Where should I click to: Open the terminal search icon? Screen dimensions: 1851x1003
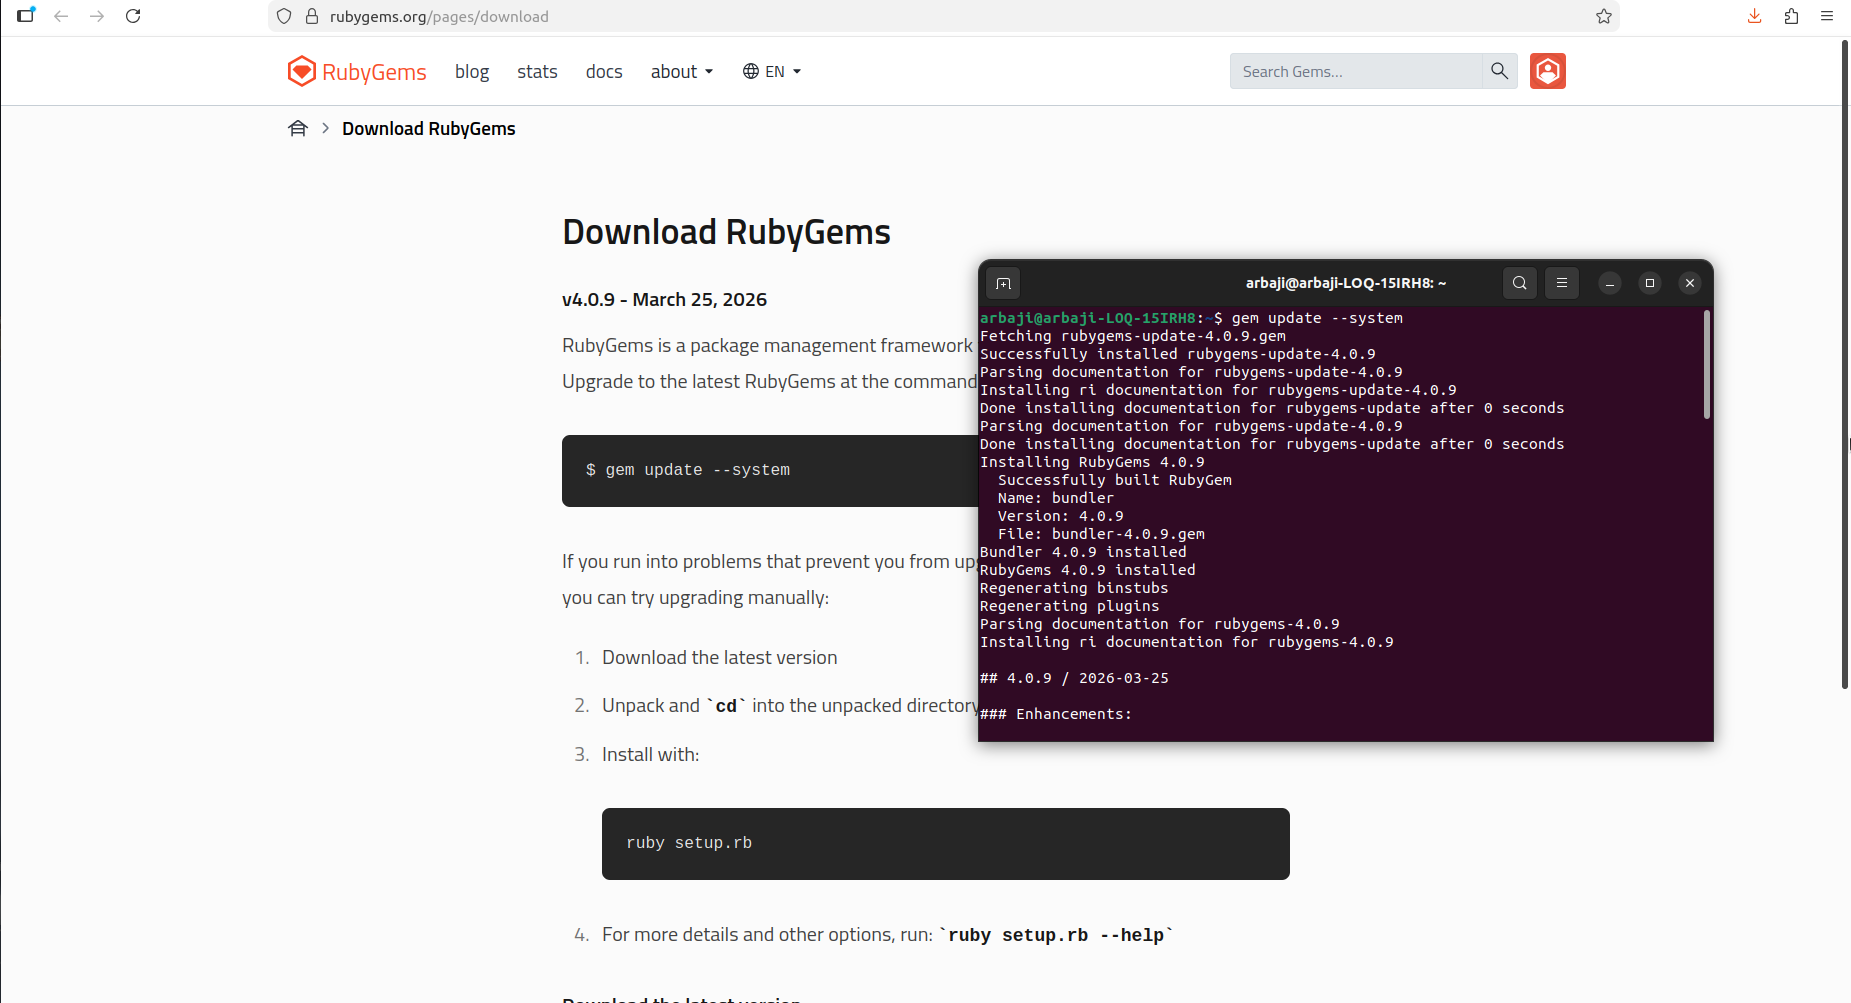coord(1519,283)
